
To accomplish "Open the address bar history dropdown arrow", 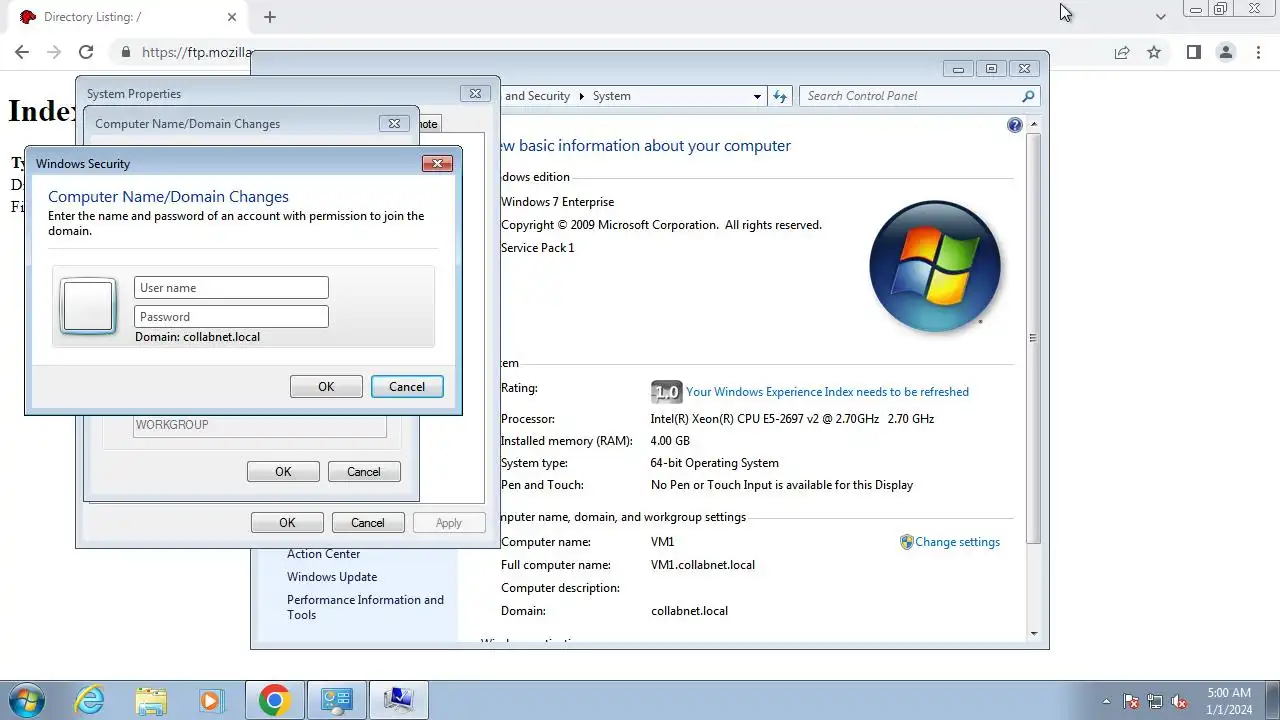I will coord(757,96).
